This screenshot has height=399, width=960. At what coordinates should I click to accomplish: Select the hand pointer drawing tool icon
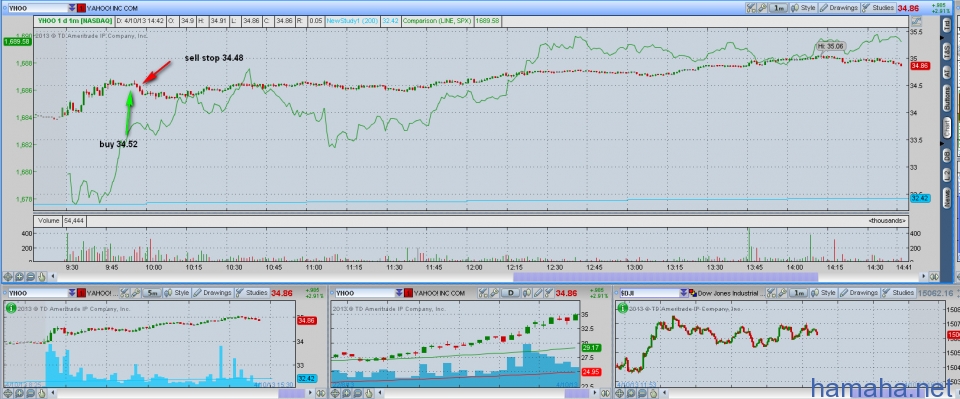(x=42, y=277)
